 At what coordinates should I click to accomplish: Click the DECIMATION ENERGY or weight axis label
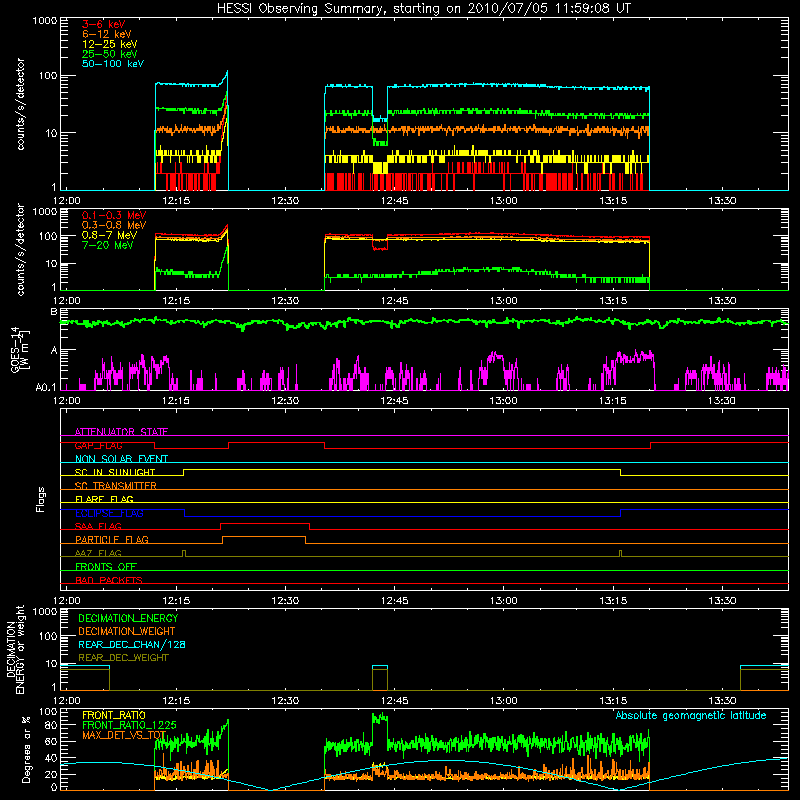pos(15,650)
